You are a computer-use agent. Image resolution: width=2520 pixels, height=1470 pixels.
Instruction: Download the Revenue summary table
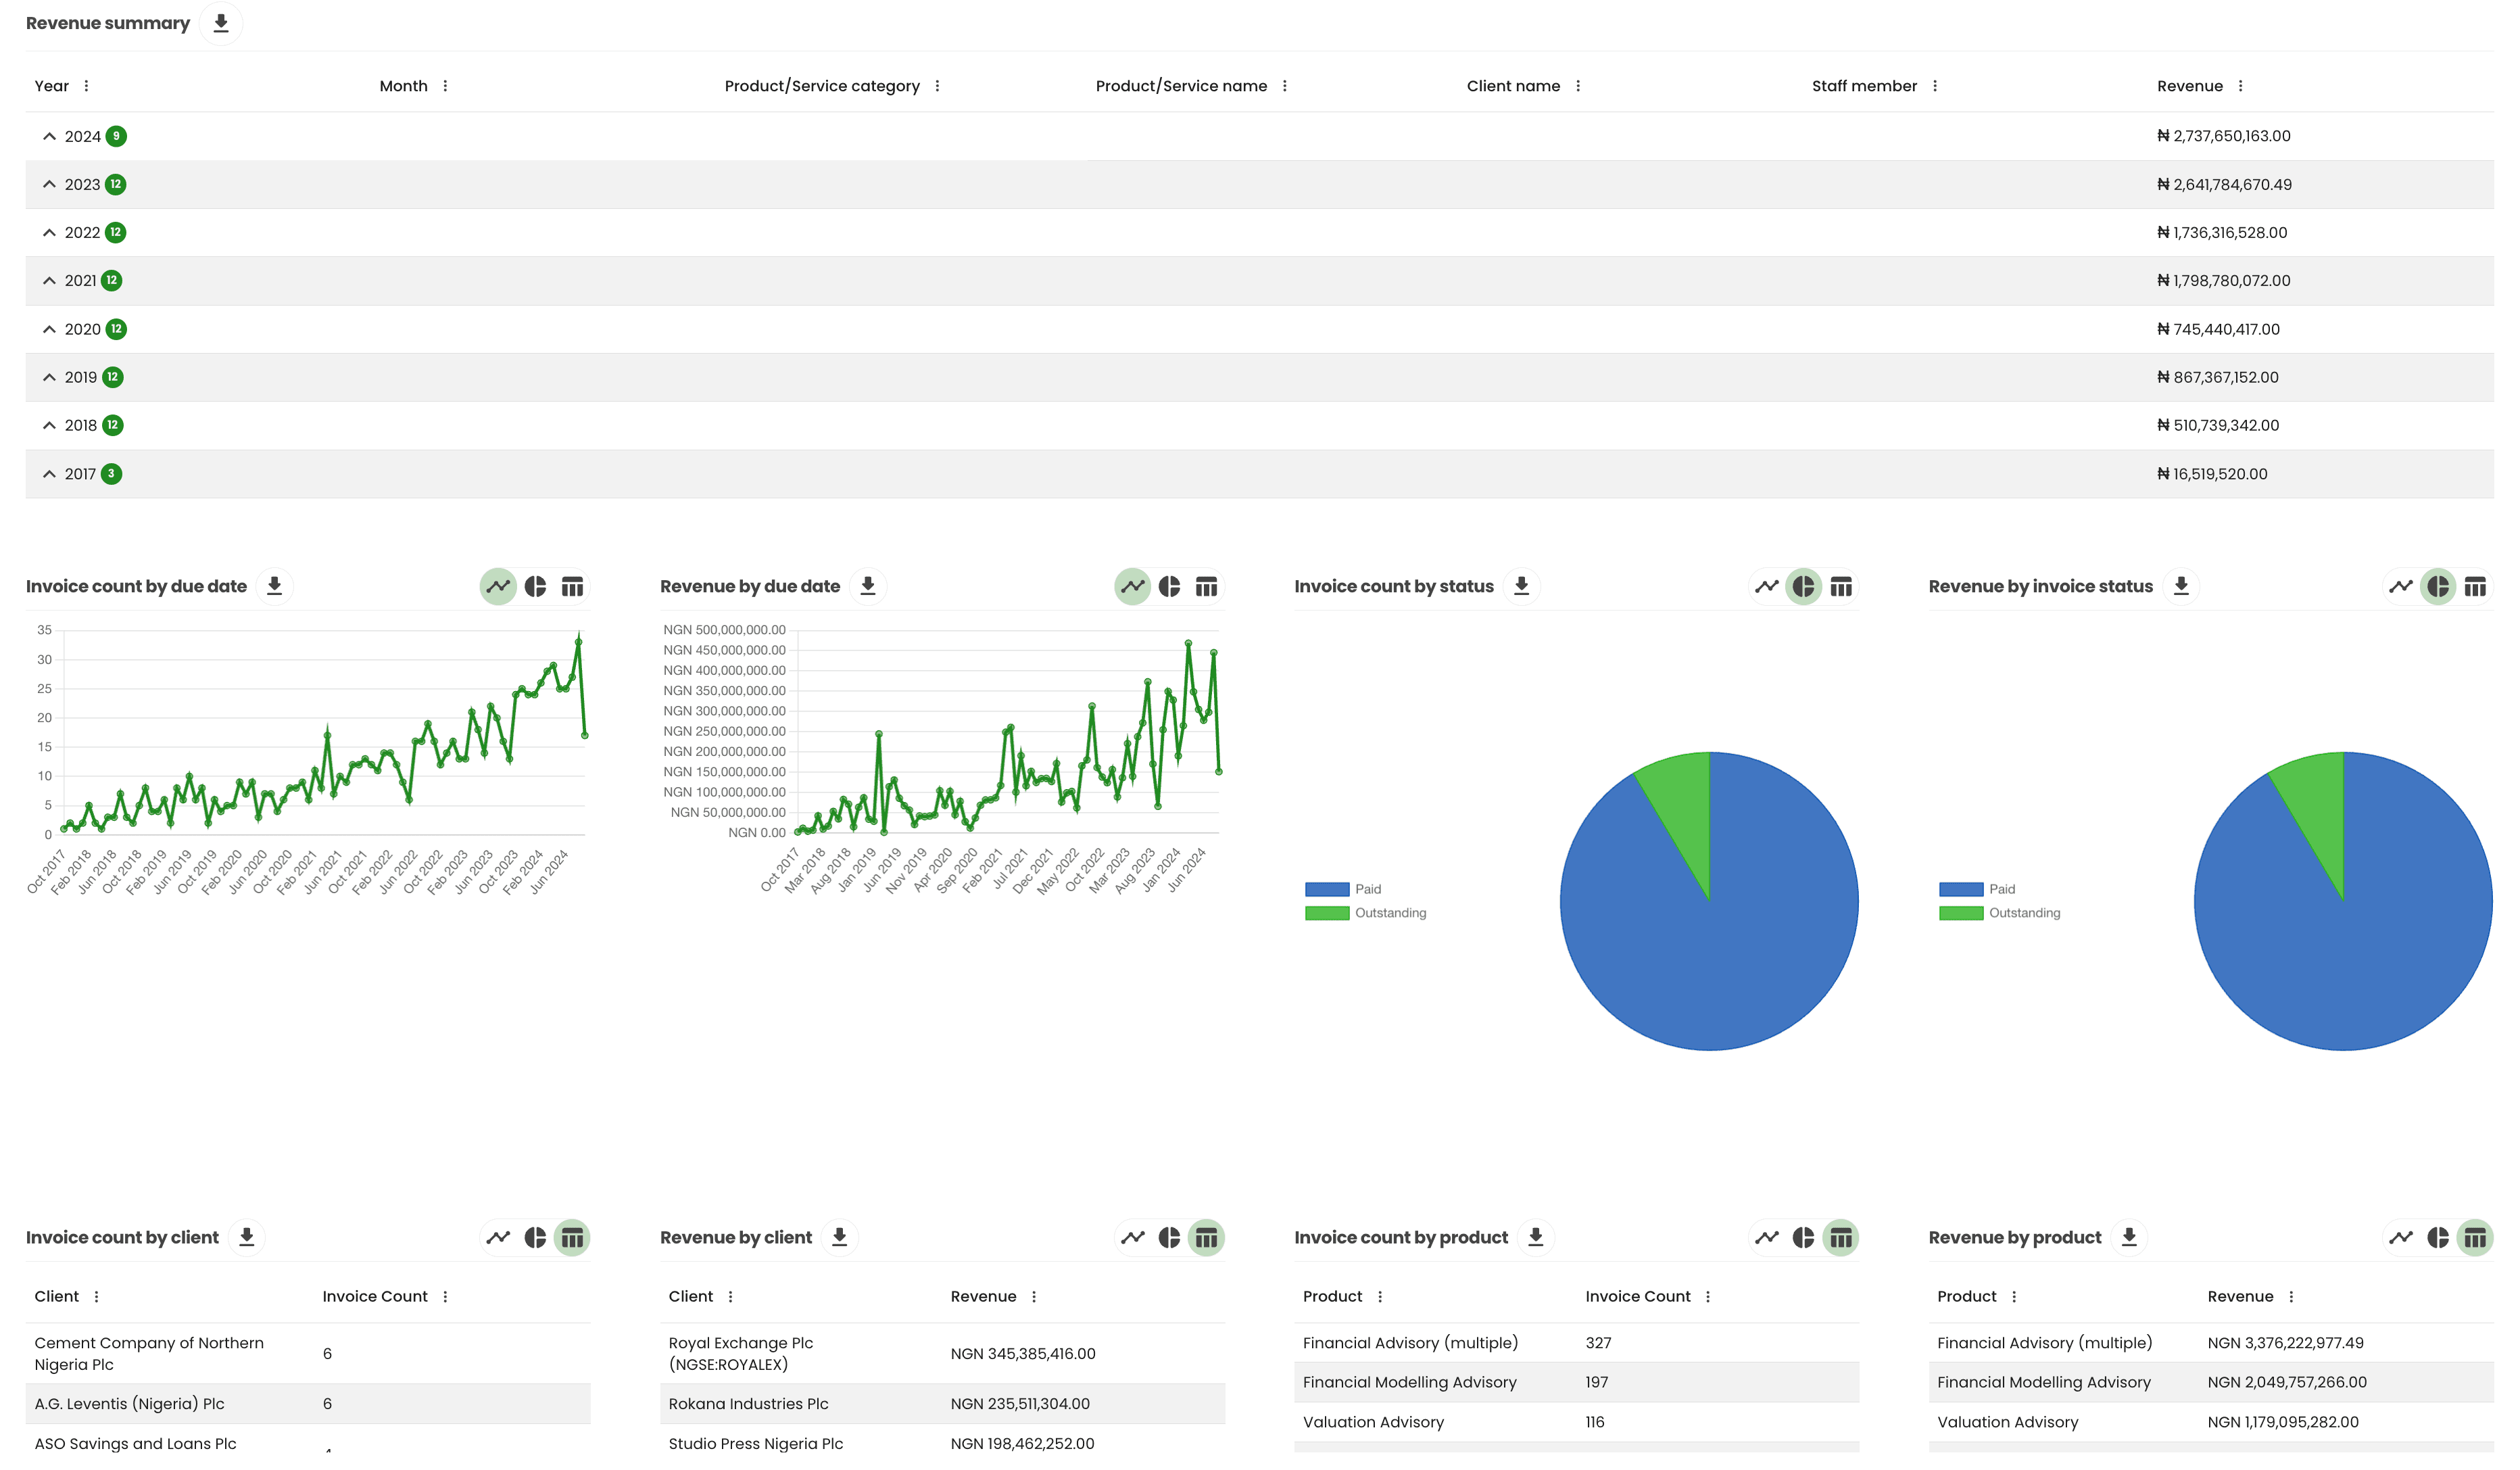221,23
